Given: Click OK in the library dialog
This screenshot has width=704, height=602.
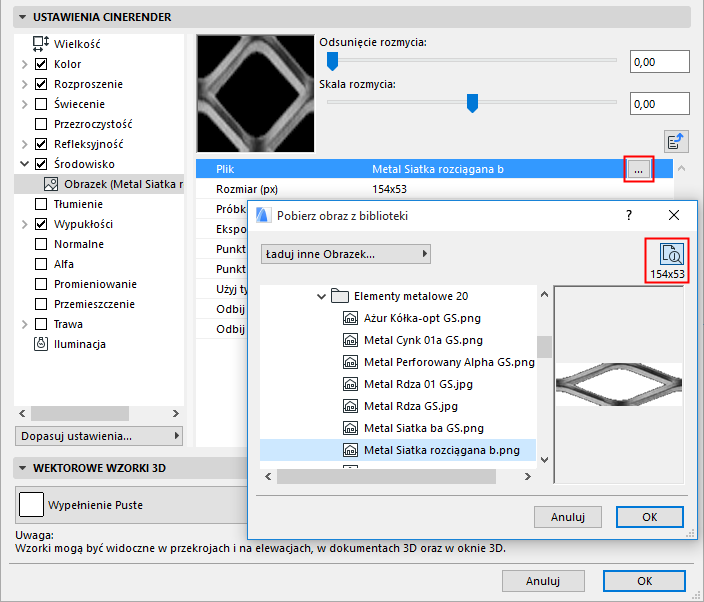Looking at the screenshot, I should (650, 517).
